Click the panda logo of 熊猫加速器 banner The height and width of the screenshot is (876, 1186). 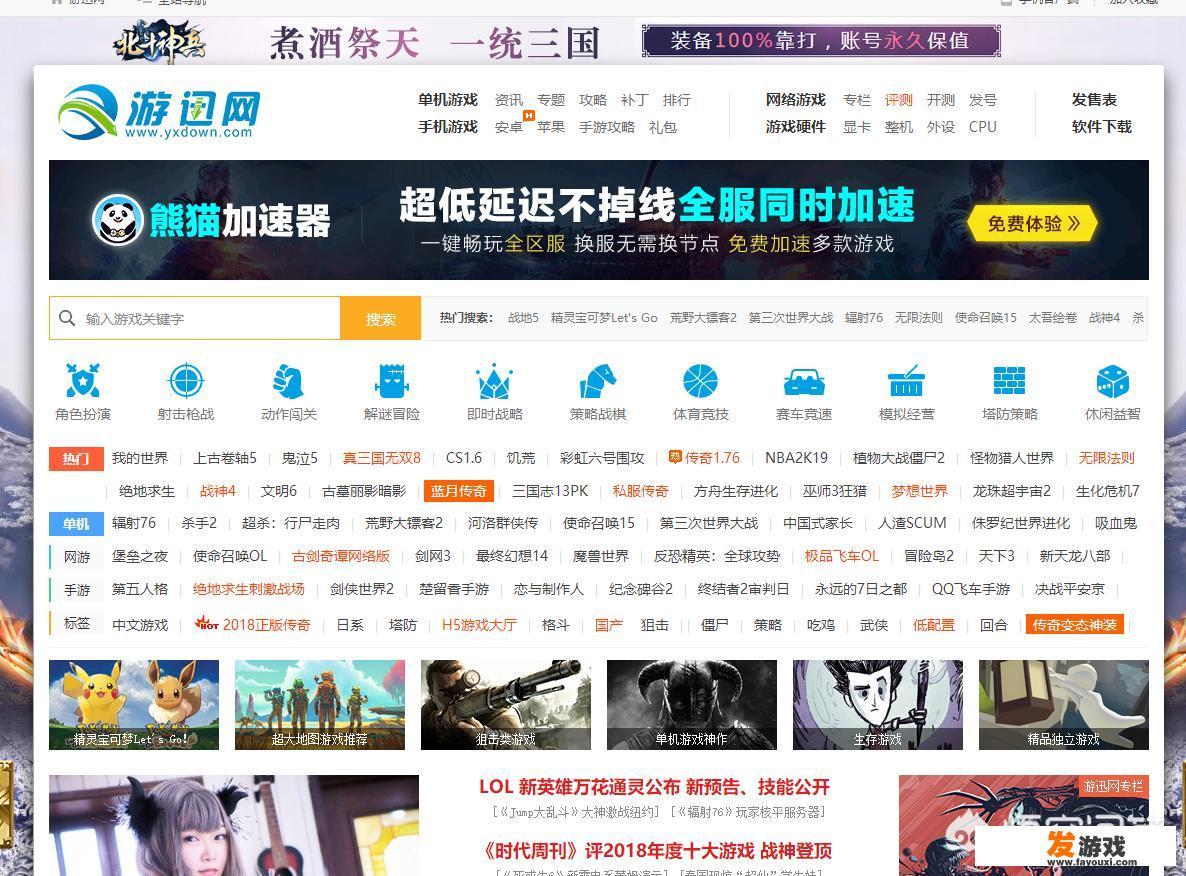point(118,220)
